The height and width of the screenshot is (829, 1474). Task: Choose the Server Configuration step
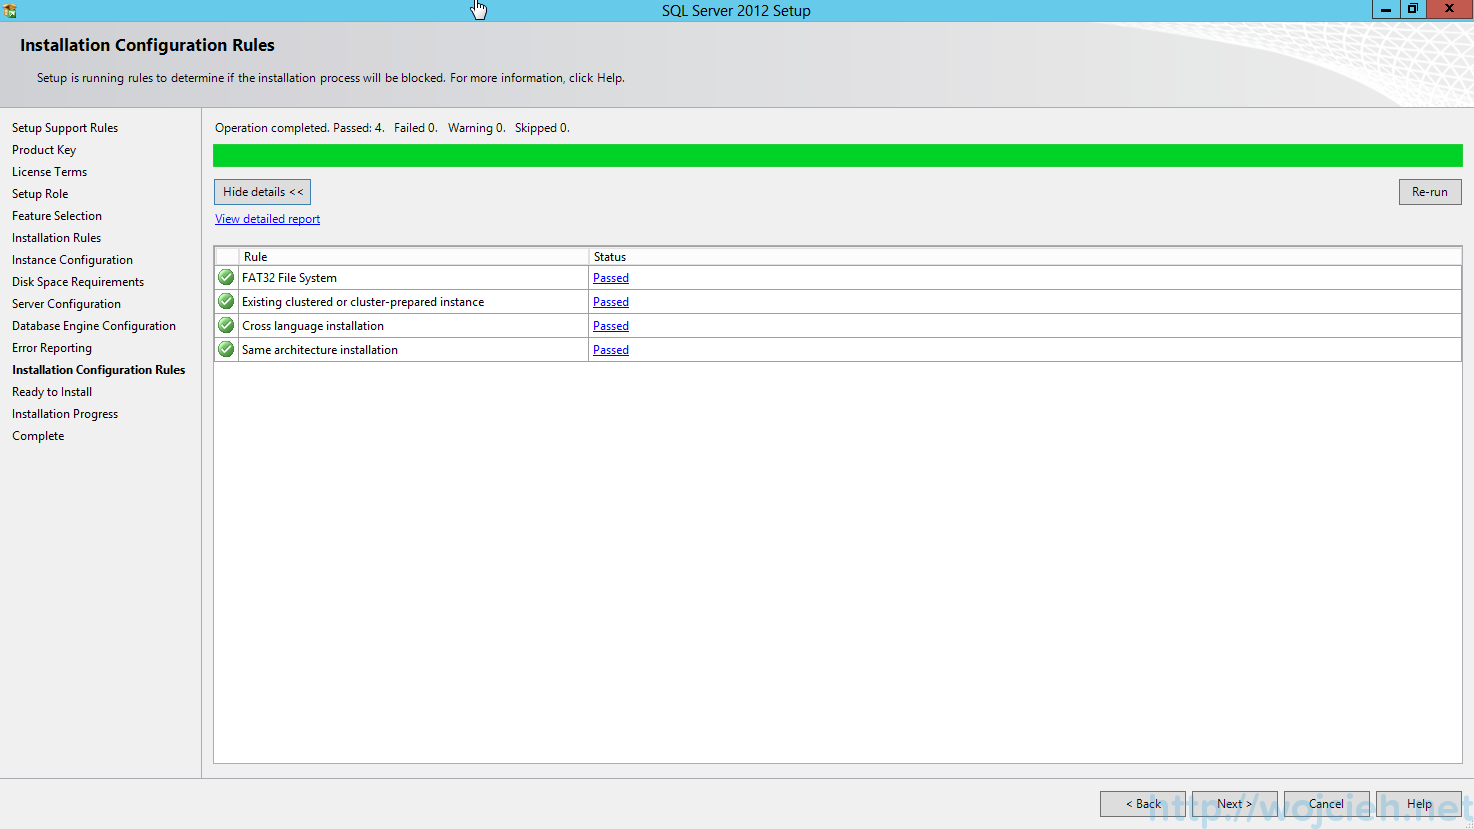point(66,304)
